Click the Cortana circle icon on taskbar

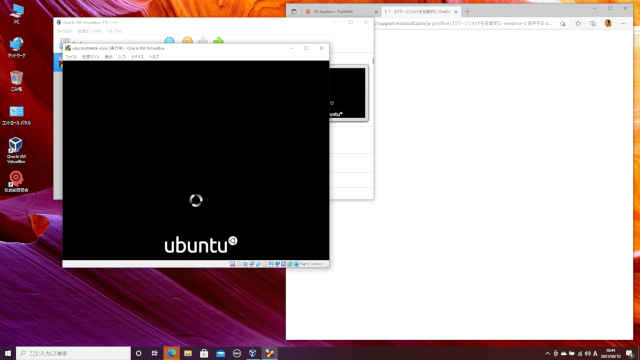coord(139,353)
